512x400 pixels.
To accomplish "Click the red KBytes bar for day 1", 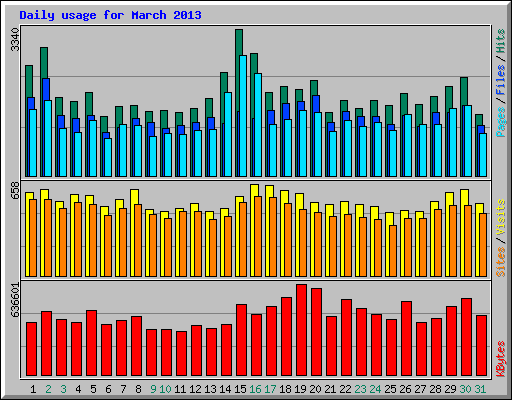I will click(31, 349).
